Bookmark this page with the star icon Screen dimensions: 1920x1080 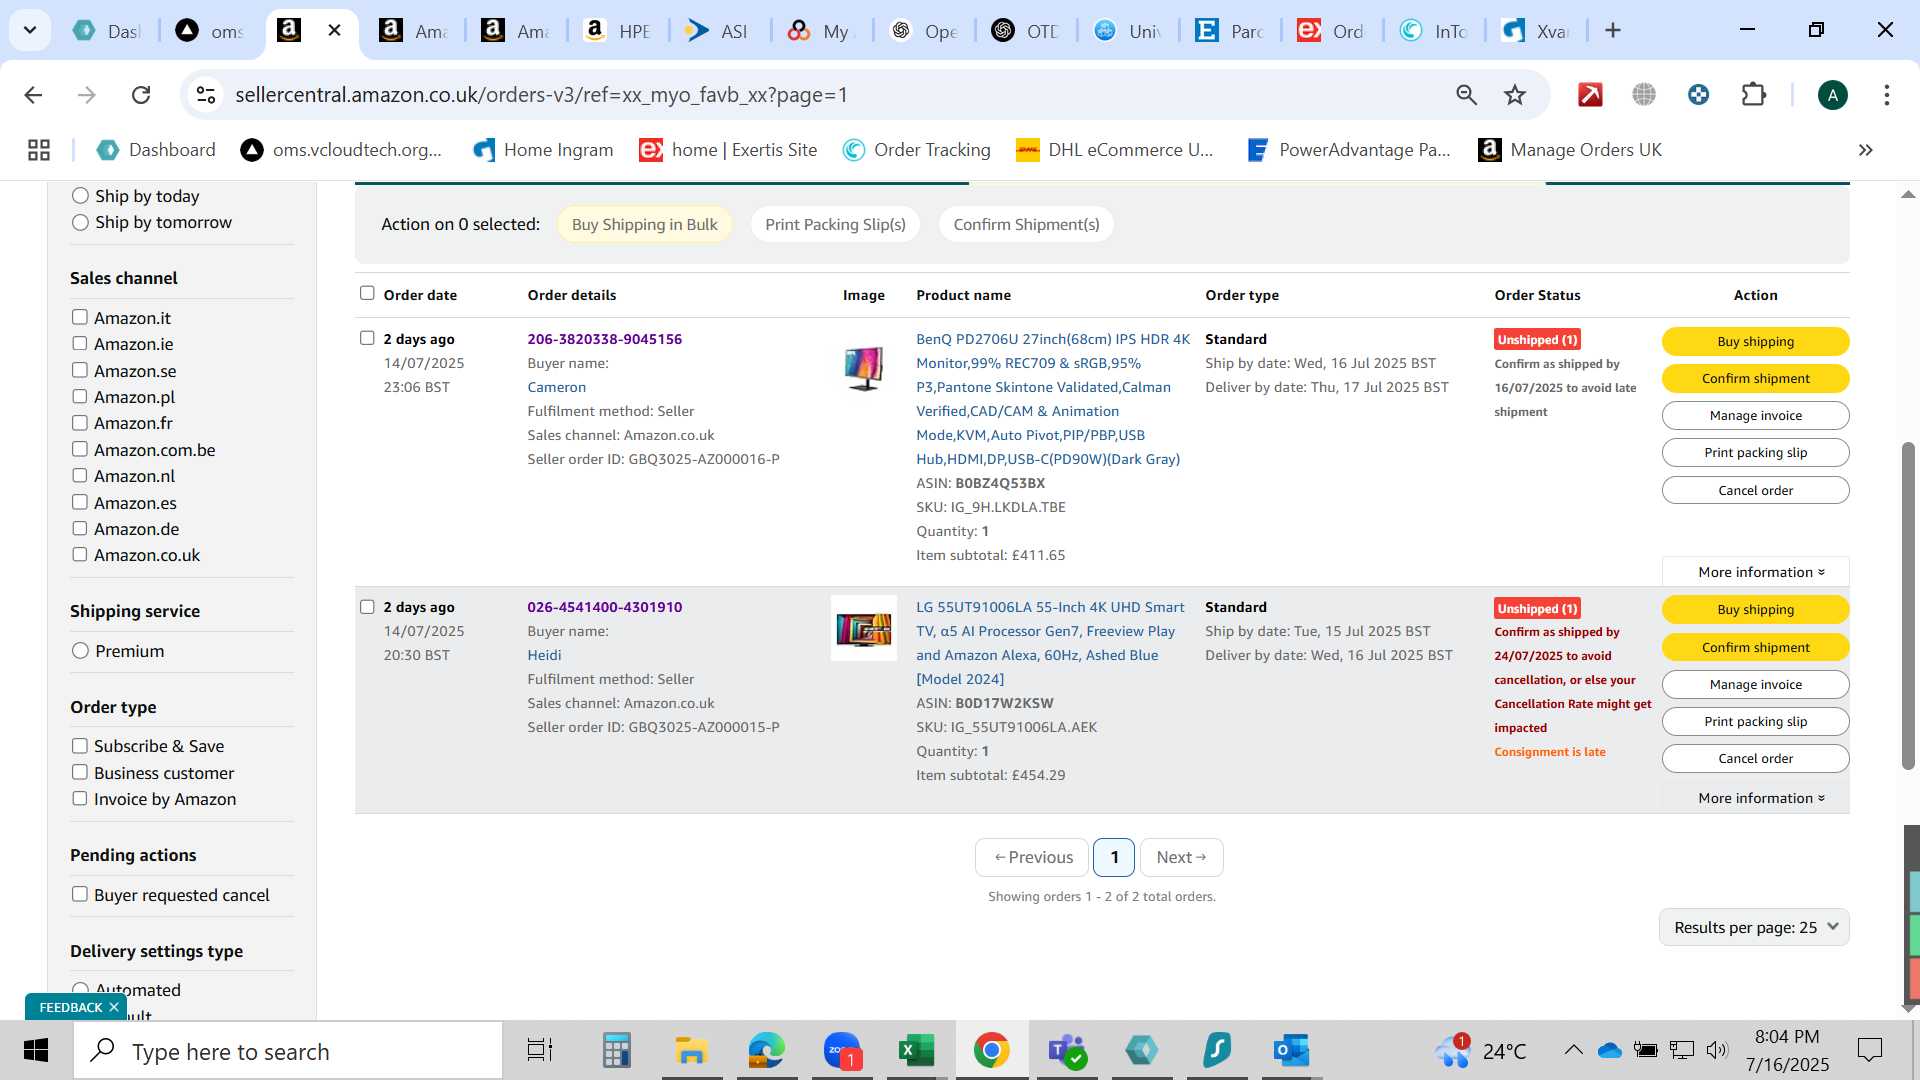click(x=1515, y=95)
